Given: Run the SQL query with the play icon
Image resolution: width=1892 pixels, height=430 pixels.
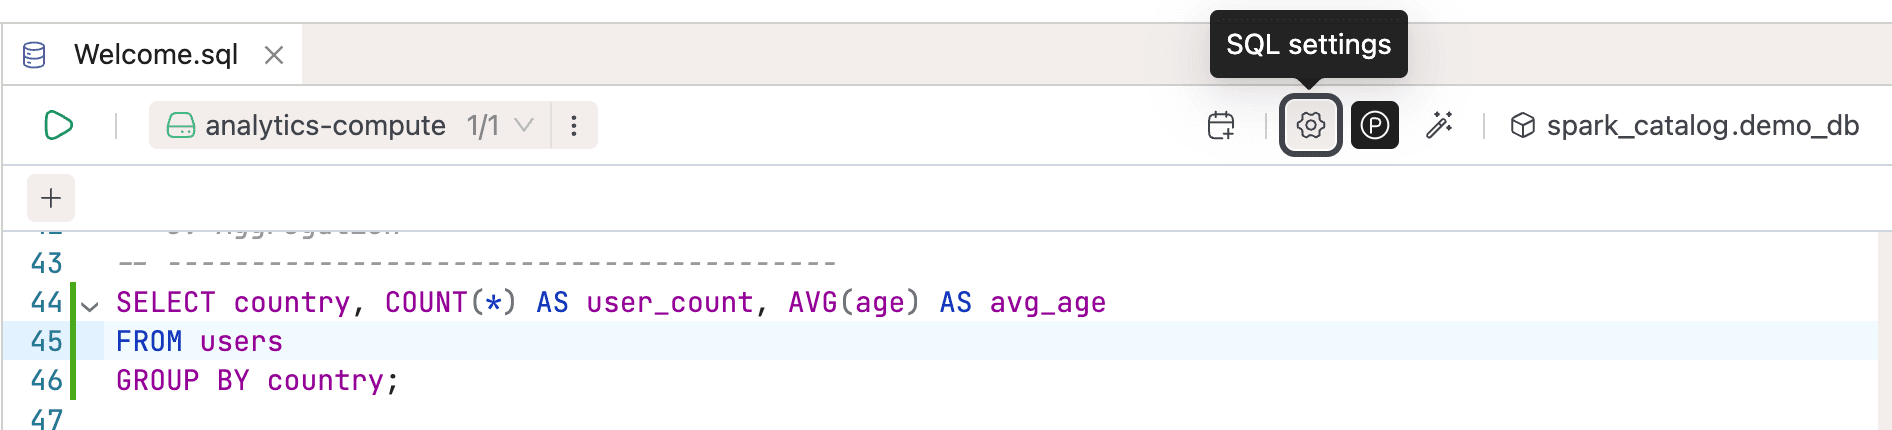Looking at the screenshot, I should click(59, 125).
